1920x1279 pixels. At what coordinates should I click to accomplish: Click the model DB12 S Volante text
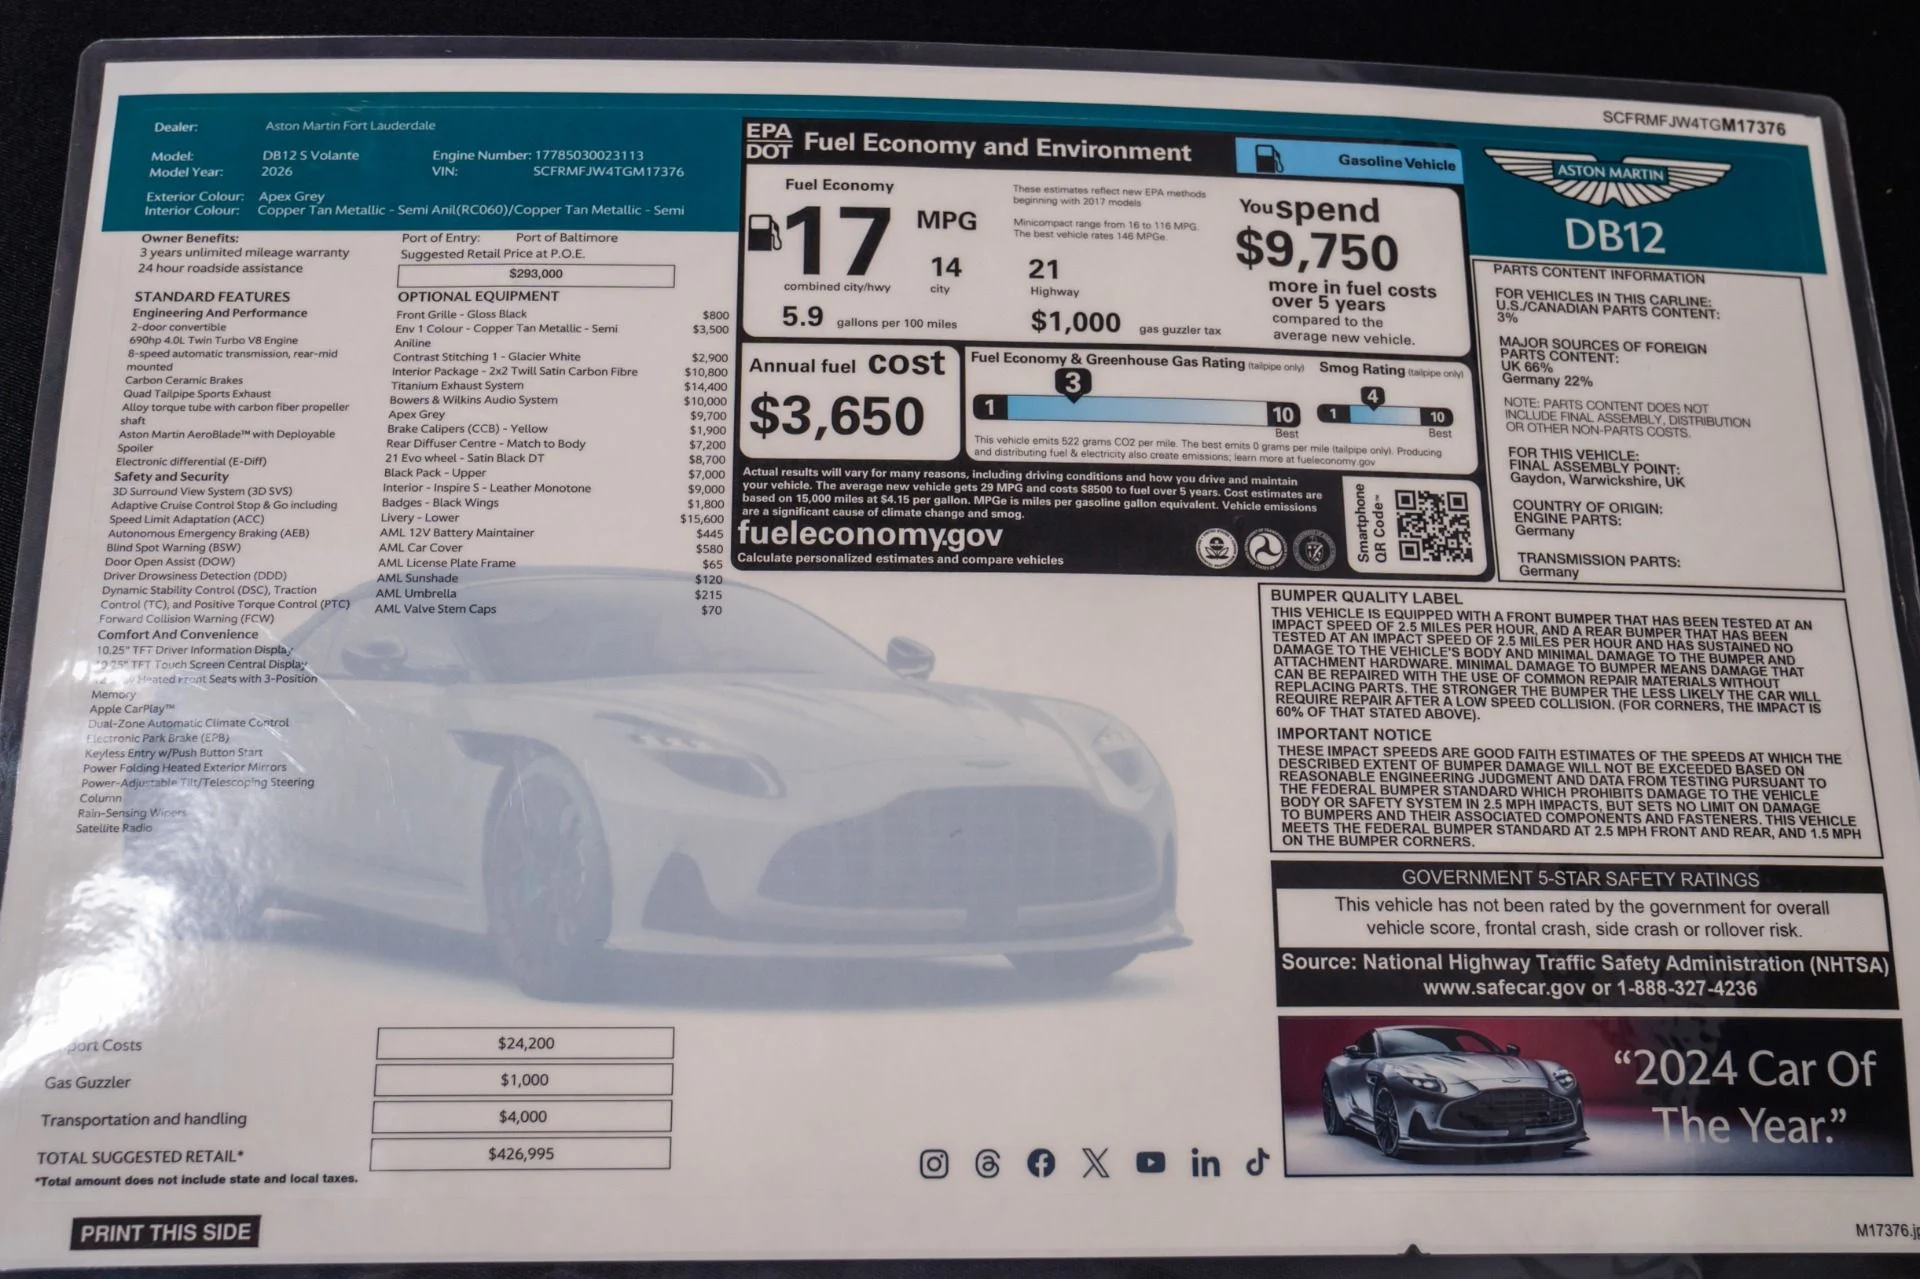(x=310, y=156)
